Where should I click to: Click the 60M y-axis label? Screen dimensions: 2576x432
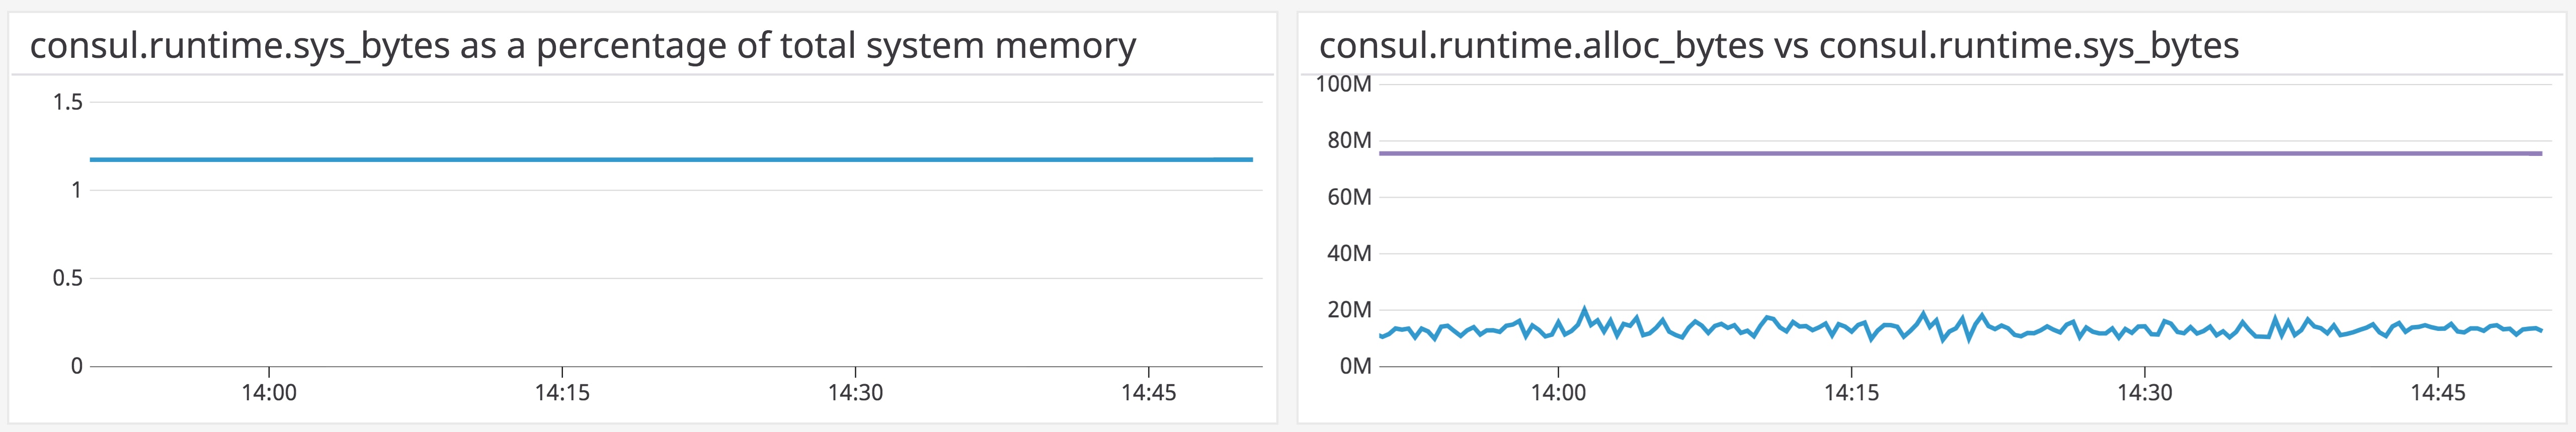click(1349, 197)
